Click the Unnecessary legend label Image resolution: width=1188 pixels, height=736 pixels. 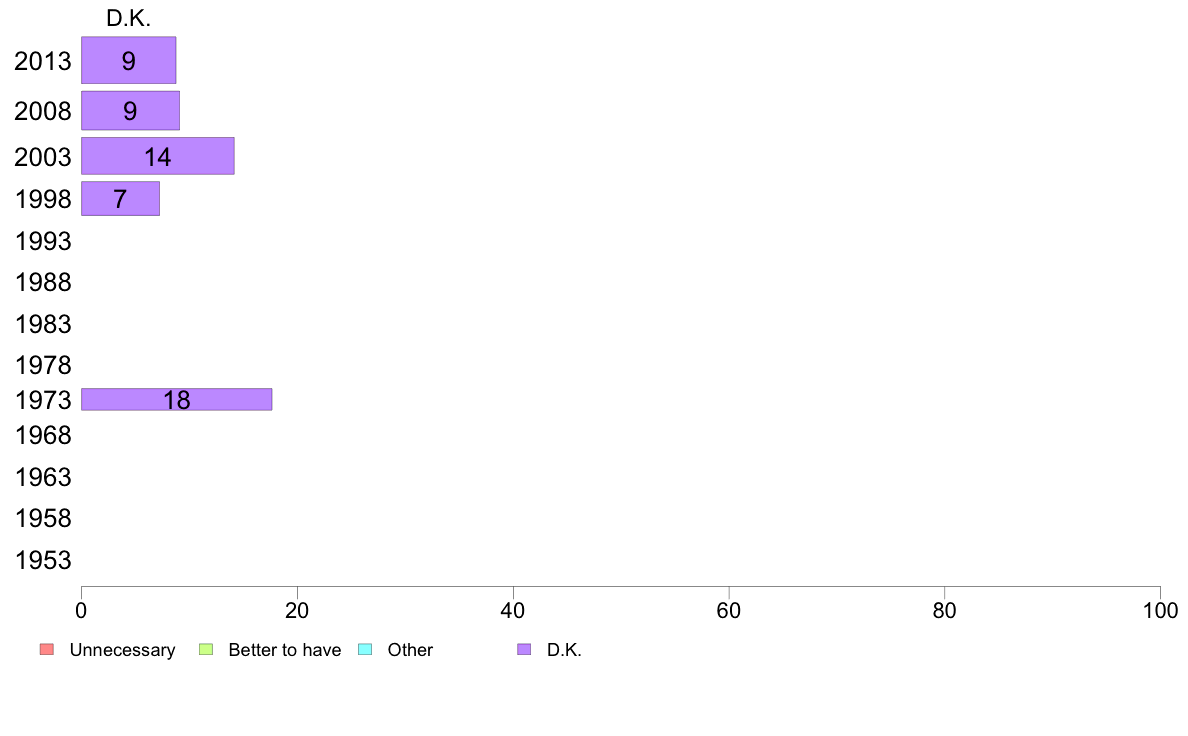122,650
